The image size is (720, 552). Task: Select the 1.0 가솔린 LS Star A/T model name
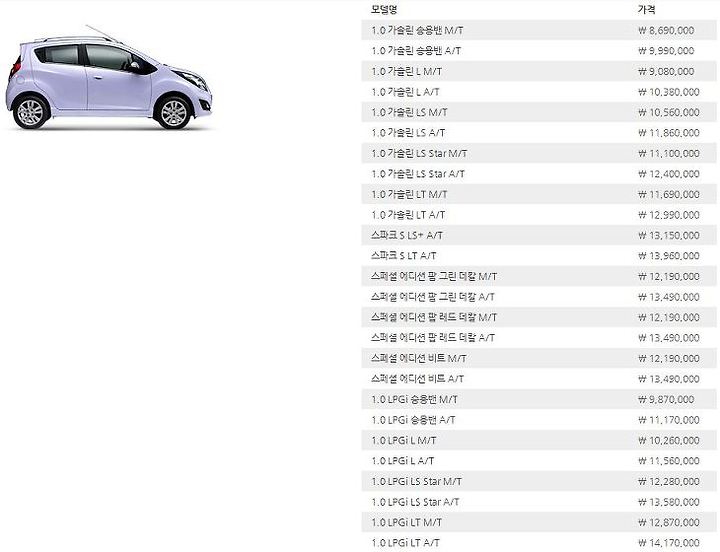(418, 174)
